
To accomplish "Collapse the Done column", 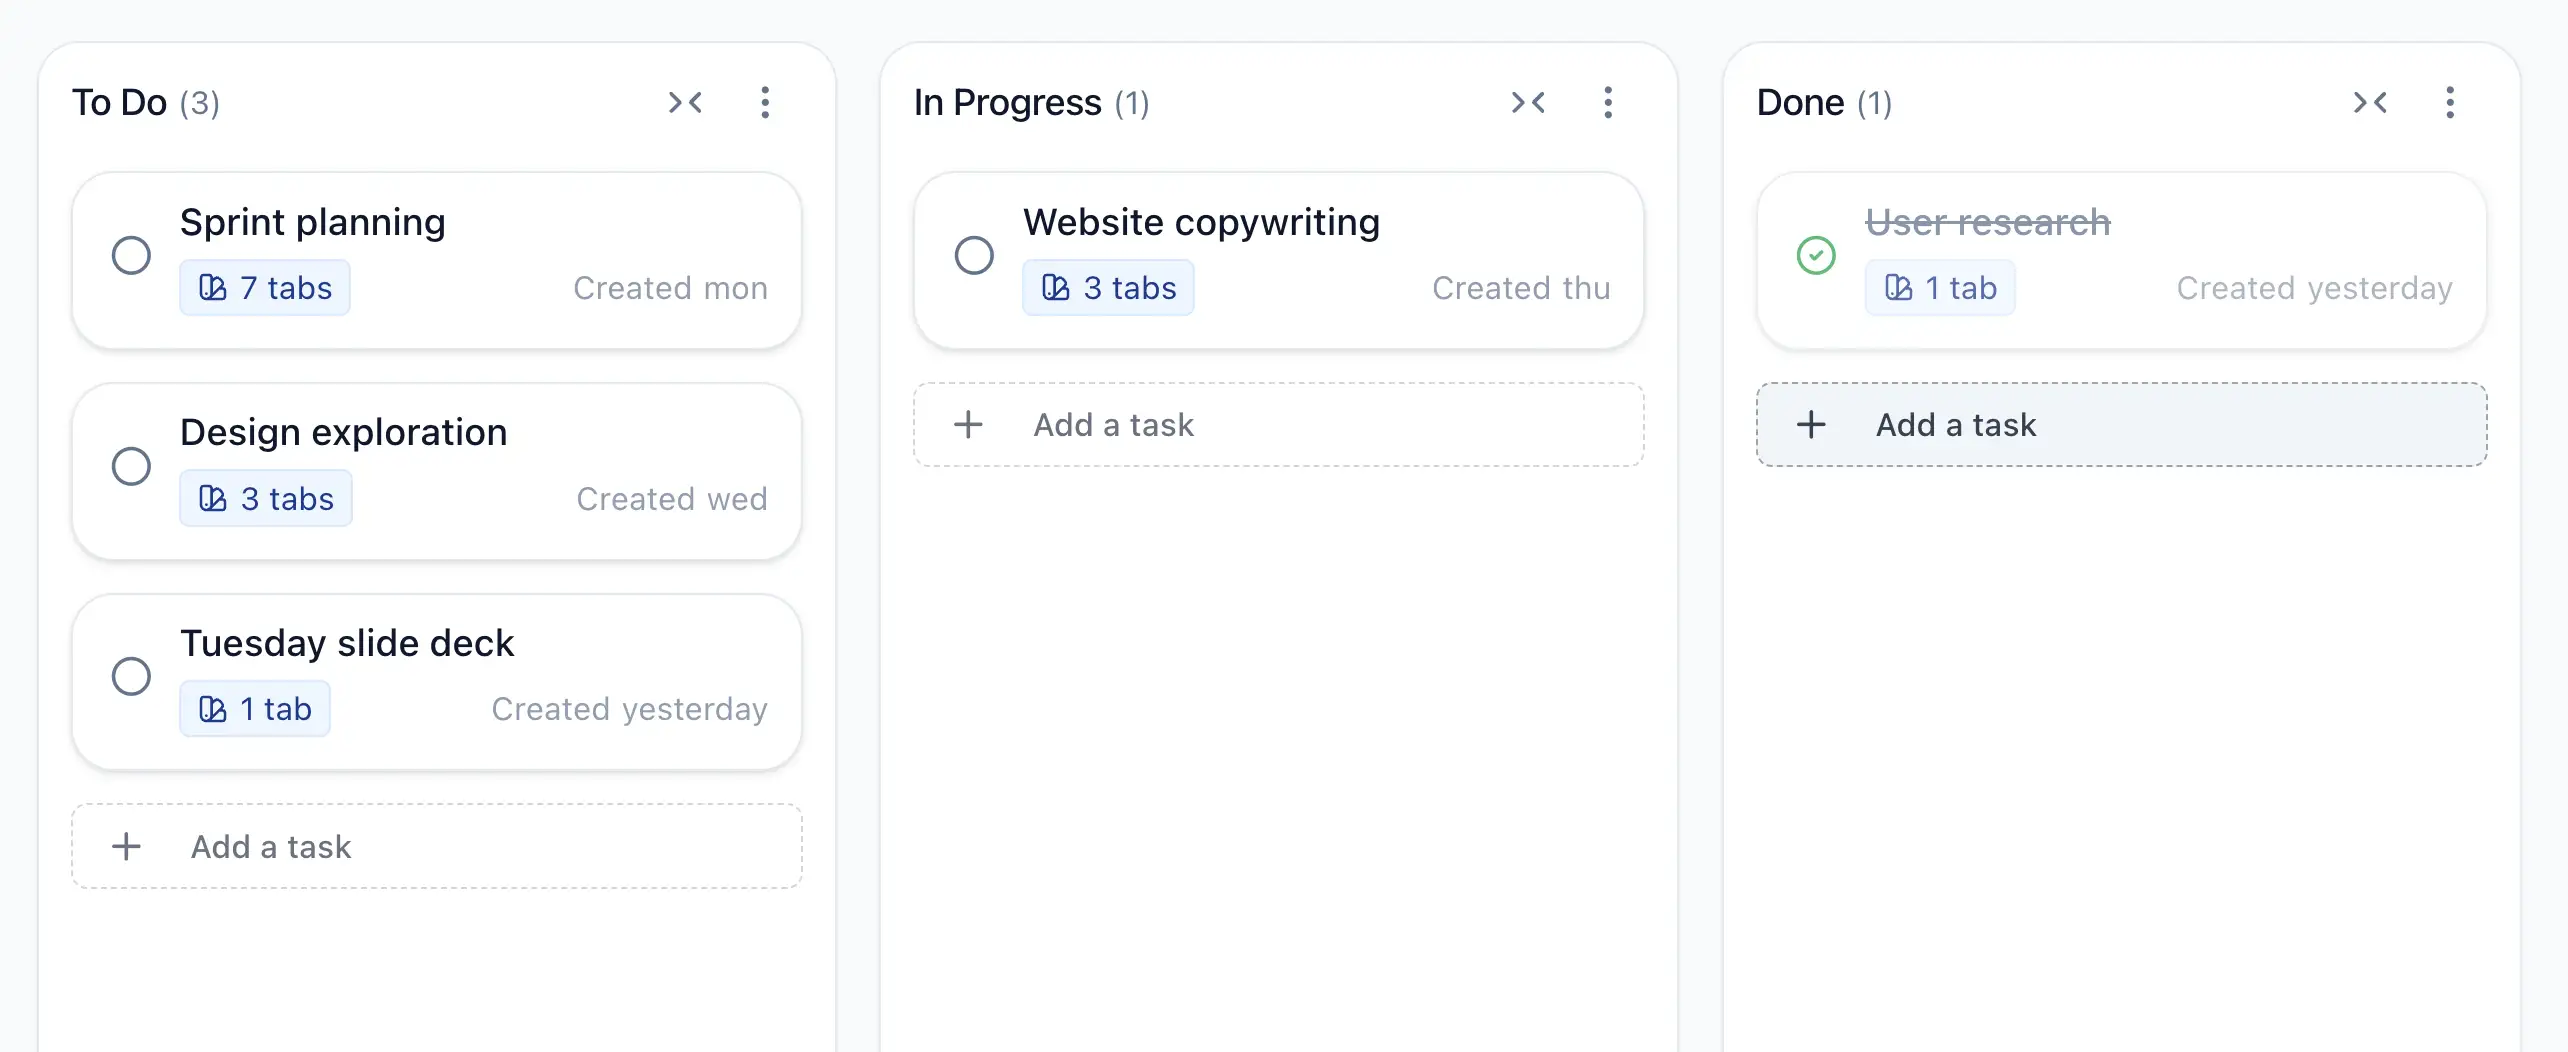I will tap(2370, 102).
